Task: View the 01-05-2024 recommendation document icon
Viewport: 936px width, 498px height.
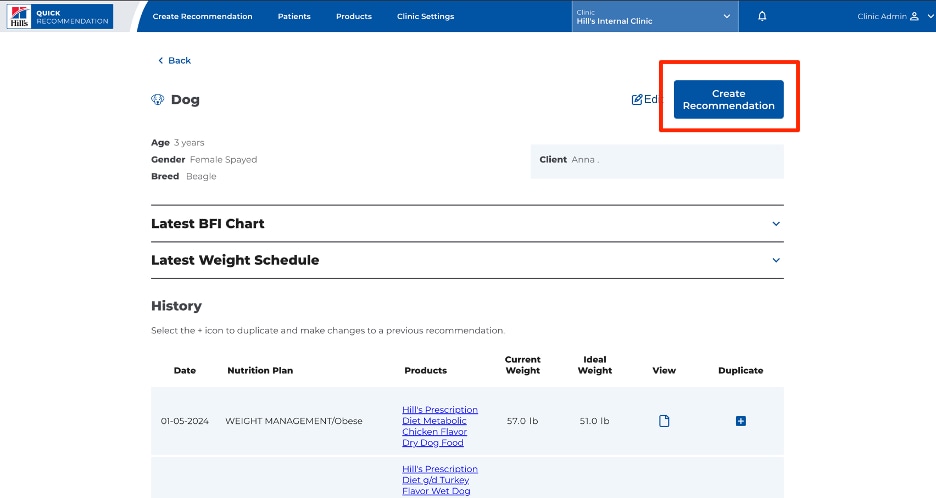Action: tap(664, 421)
